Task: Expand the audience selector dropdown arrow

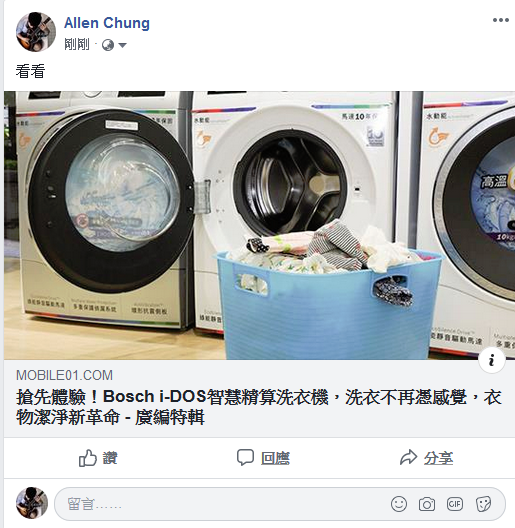Action: pos(122,45)
